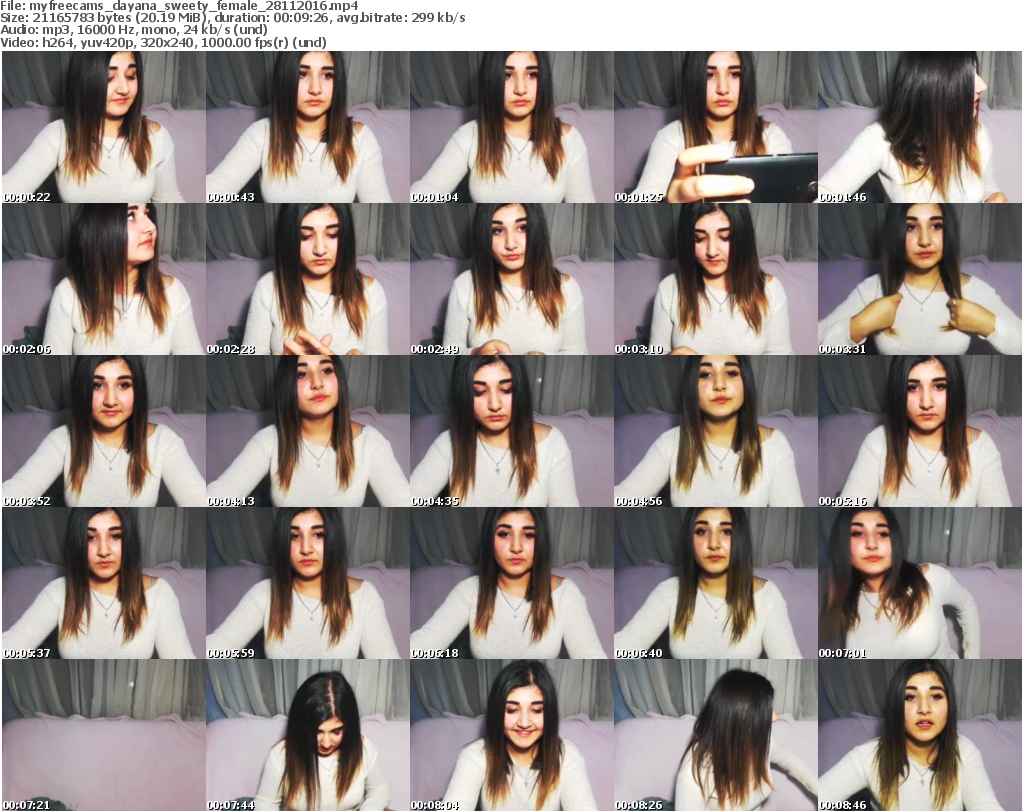Screen dimensions: 1024x811
Task: Select the frame stamped 00:04:56
Action: pos(716,431)
